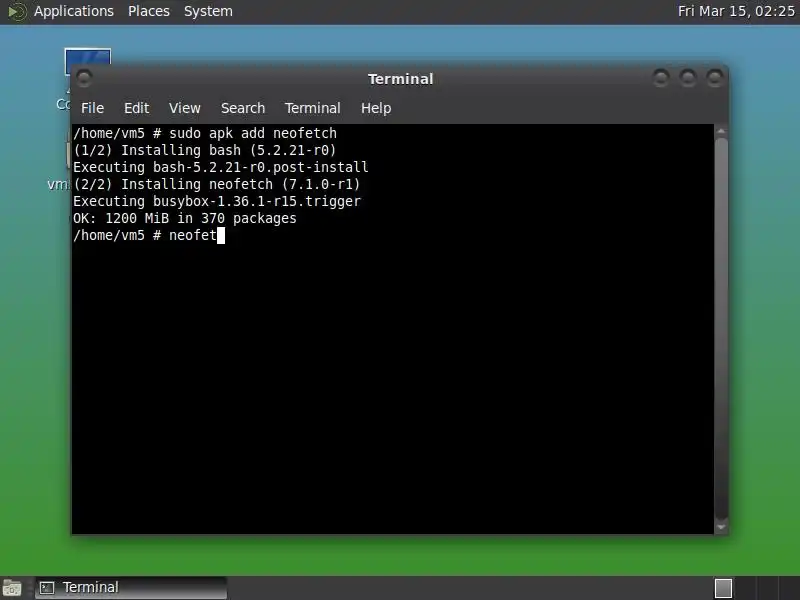Open the View menu in Terminal
Screen dimensions: 800x600
(185, 108)
